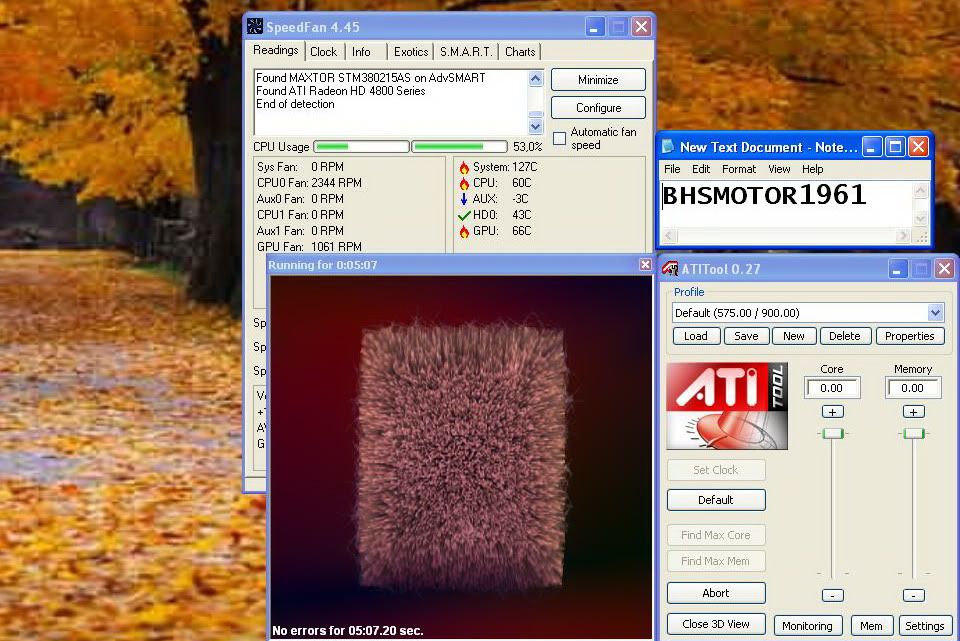
Task: Click the SpeedFan log scrollbar up arrow
Action: point(535,78)
